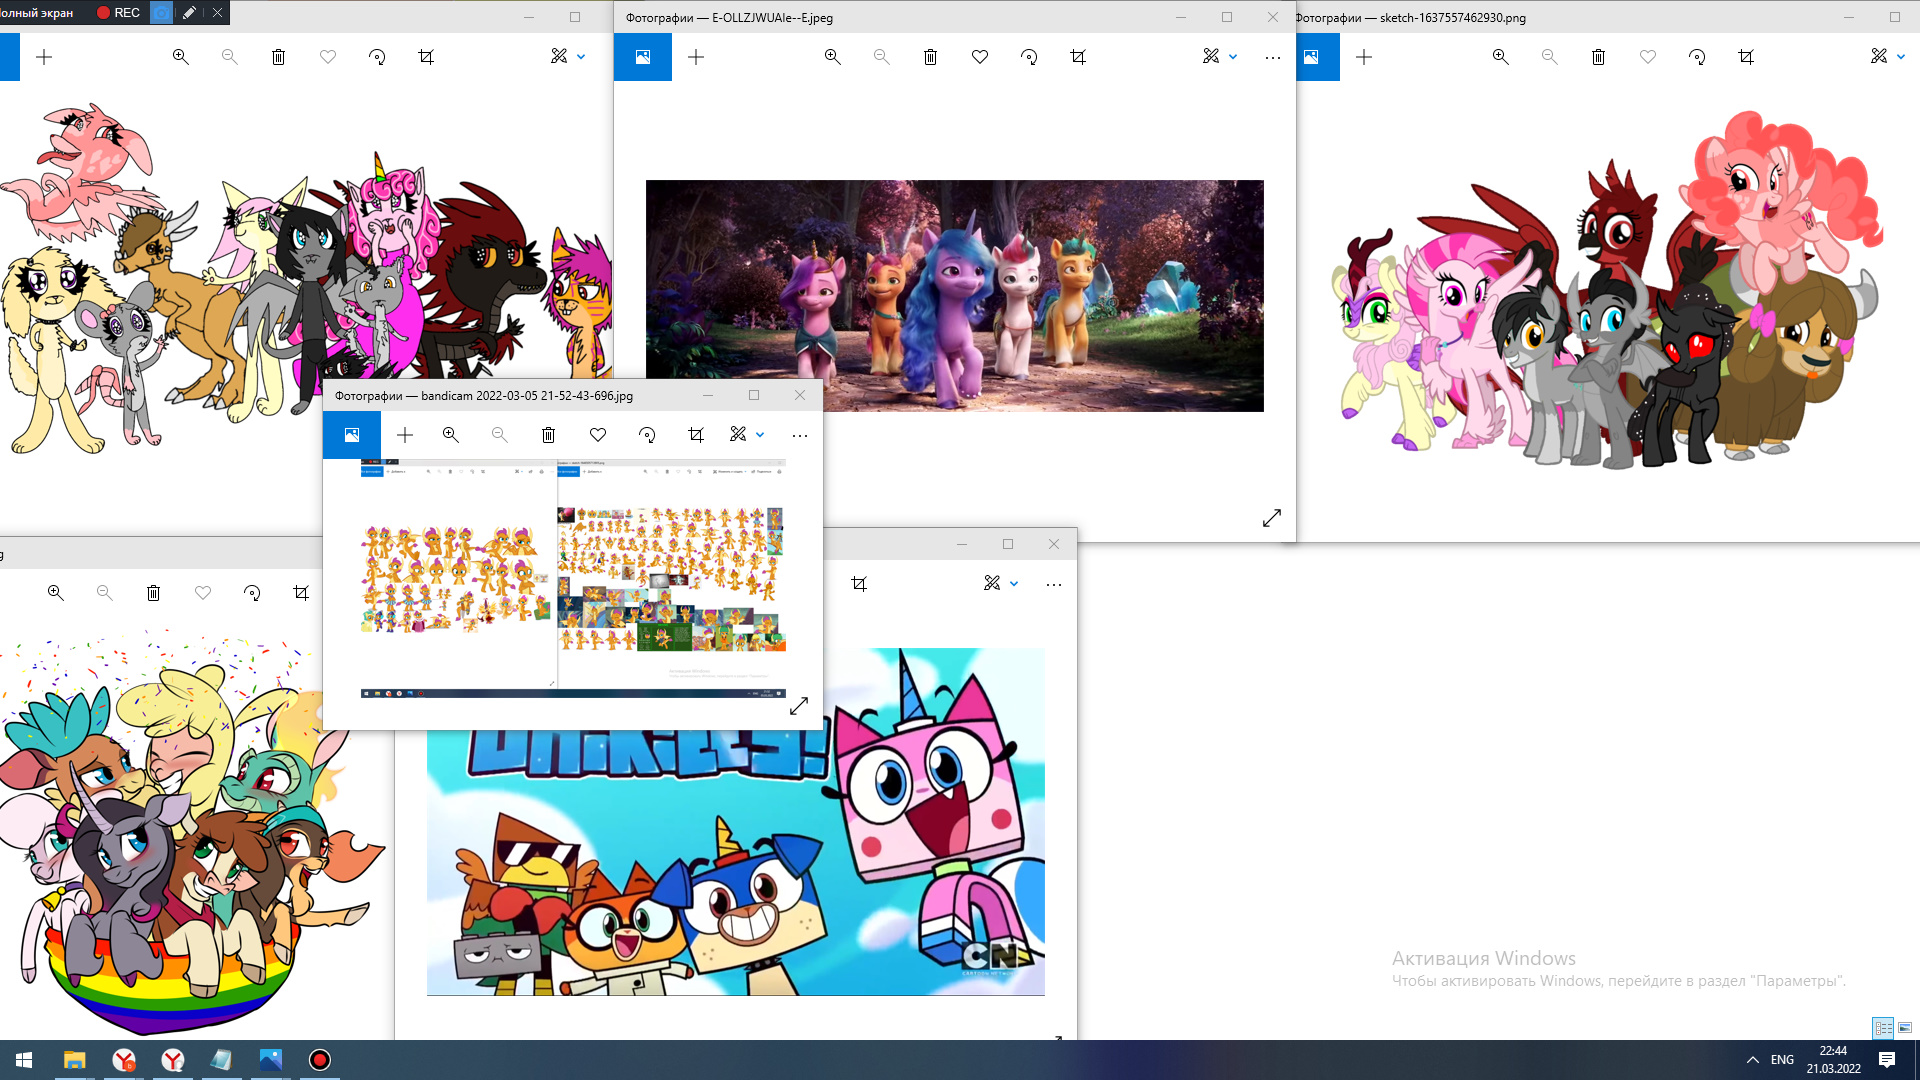Zoom in on the pink dragon drawing window
This screenshot has height=1080, width=1920.
point(180,57)
